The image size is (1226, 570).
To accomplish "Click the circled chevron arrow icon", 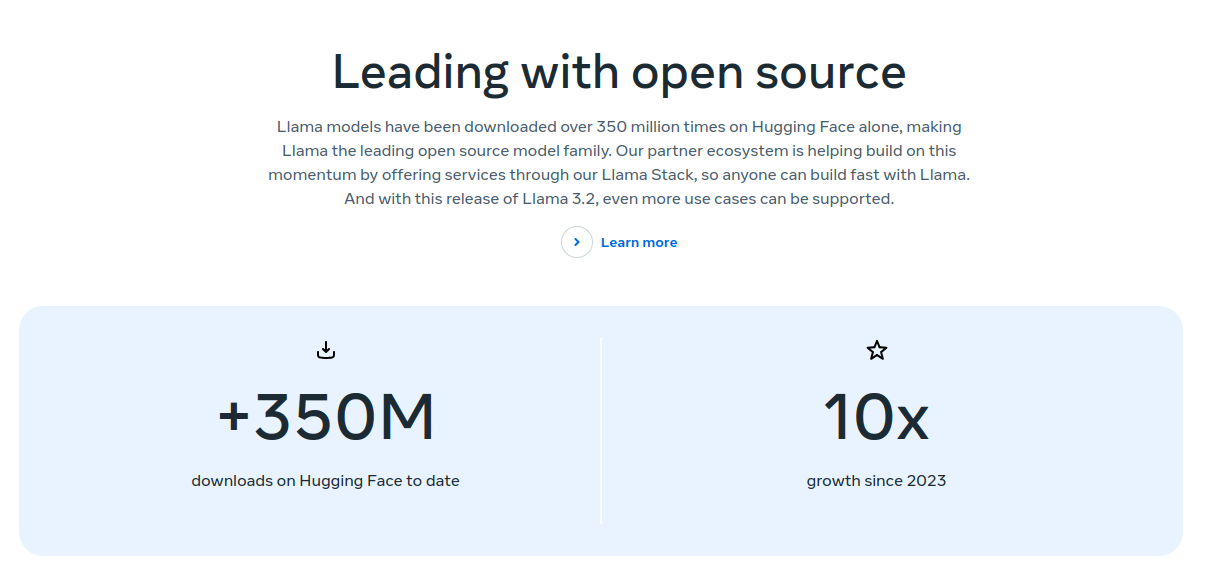I will [x=577, y=242].
